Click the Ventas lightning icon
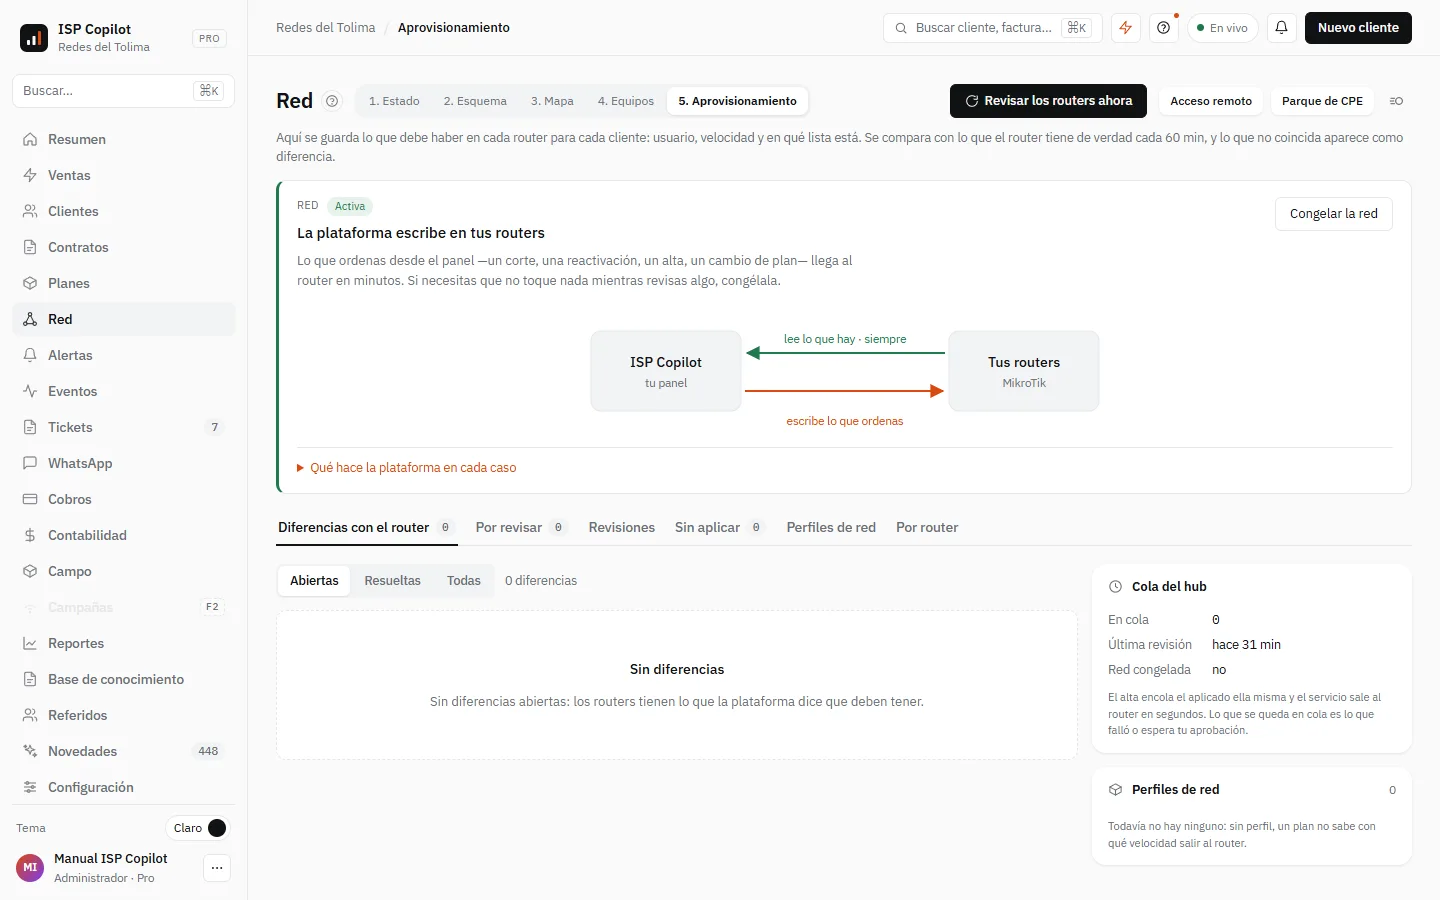This screenshot has height=900, width=1440. point(30,175)
